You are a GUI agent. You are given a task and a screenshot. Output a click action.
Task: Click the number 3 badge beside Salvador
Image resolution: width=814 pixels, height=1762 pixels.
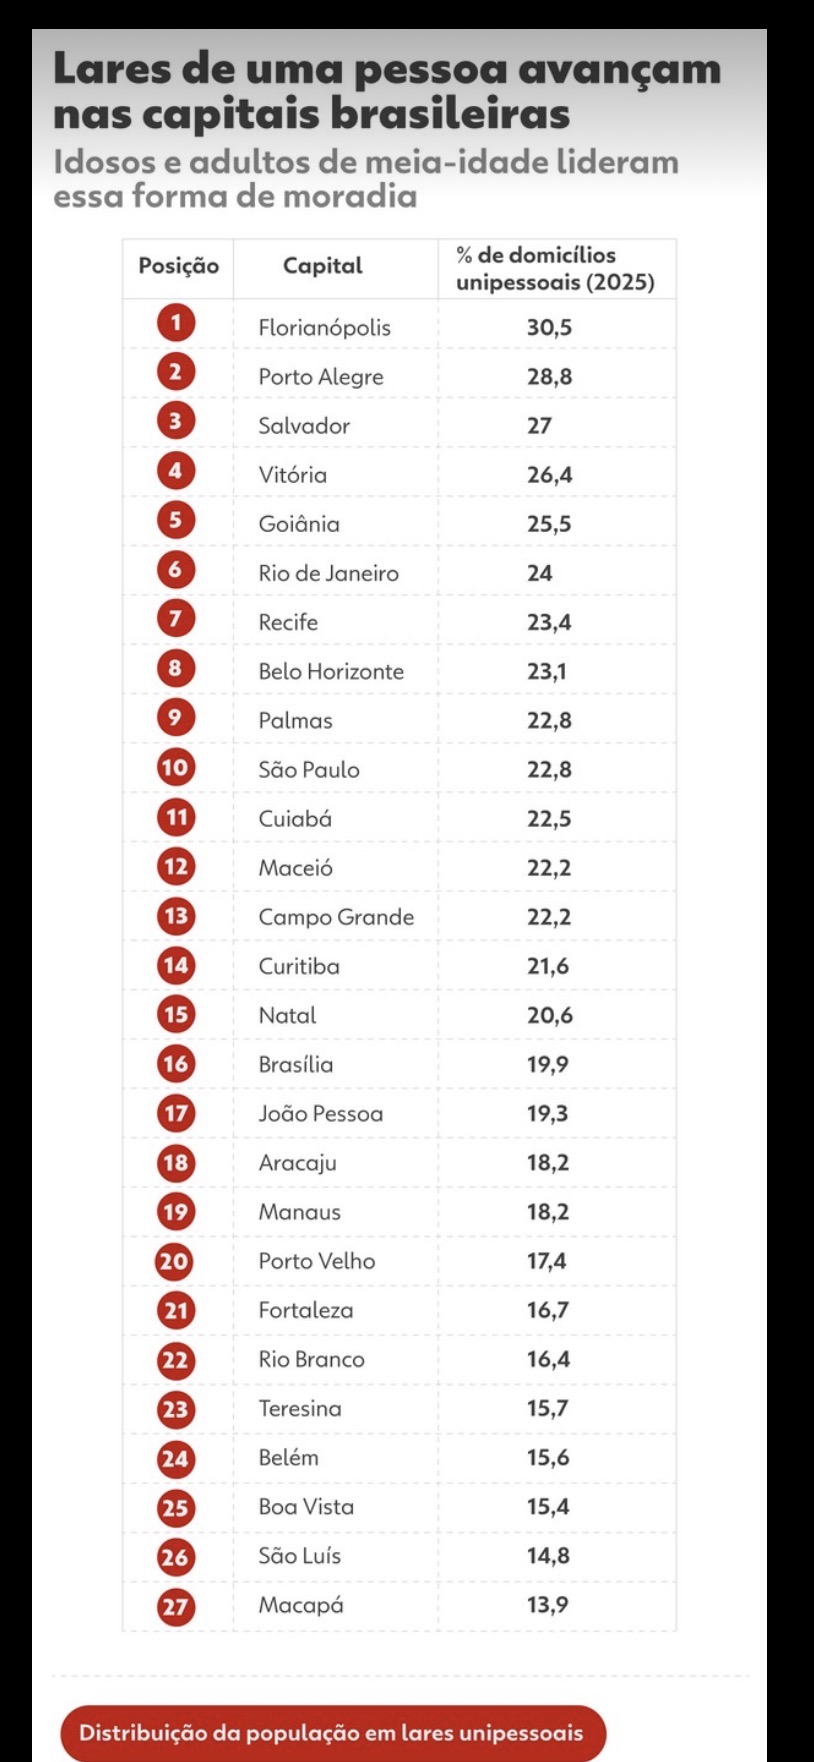point(176,421)
